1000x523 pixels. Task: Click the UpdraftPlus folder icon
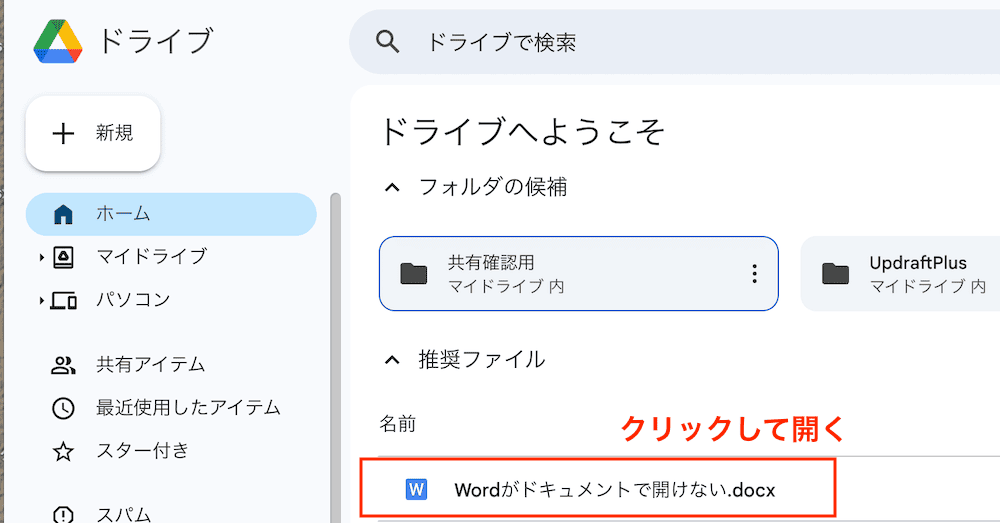point(835,273)
